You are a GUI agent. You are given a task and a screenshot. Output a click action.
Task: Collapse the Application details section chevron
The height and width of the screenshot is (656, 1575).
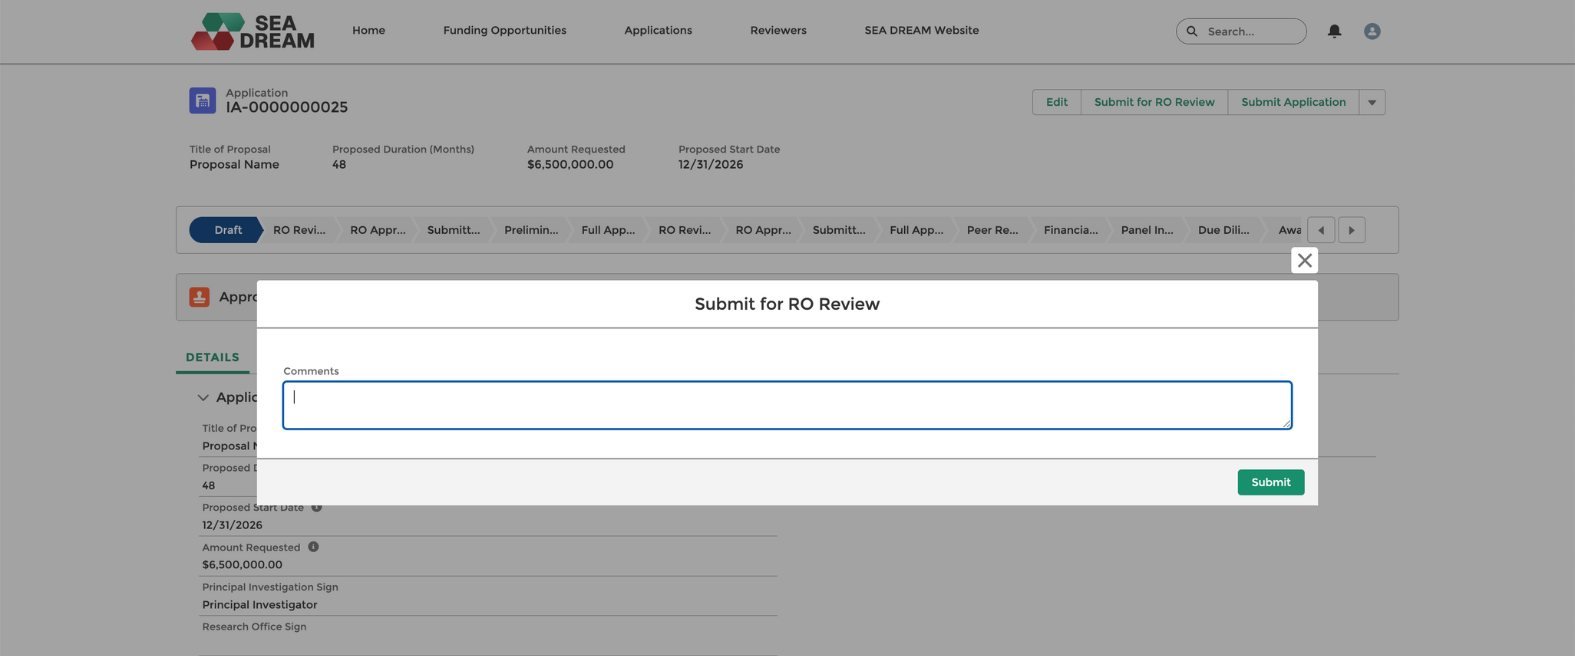(x=203, y=397)
